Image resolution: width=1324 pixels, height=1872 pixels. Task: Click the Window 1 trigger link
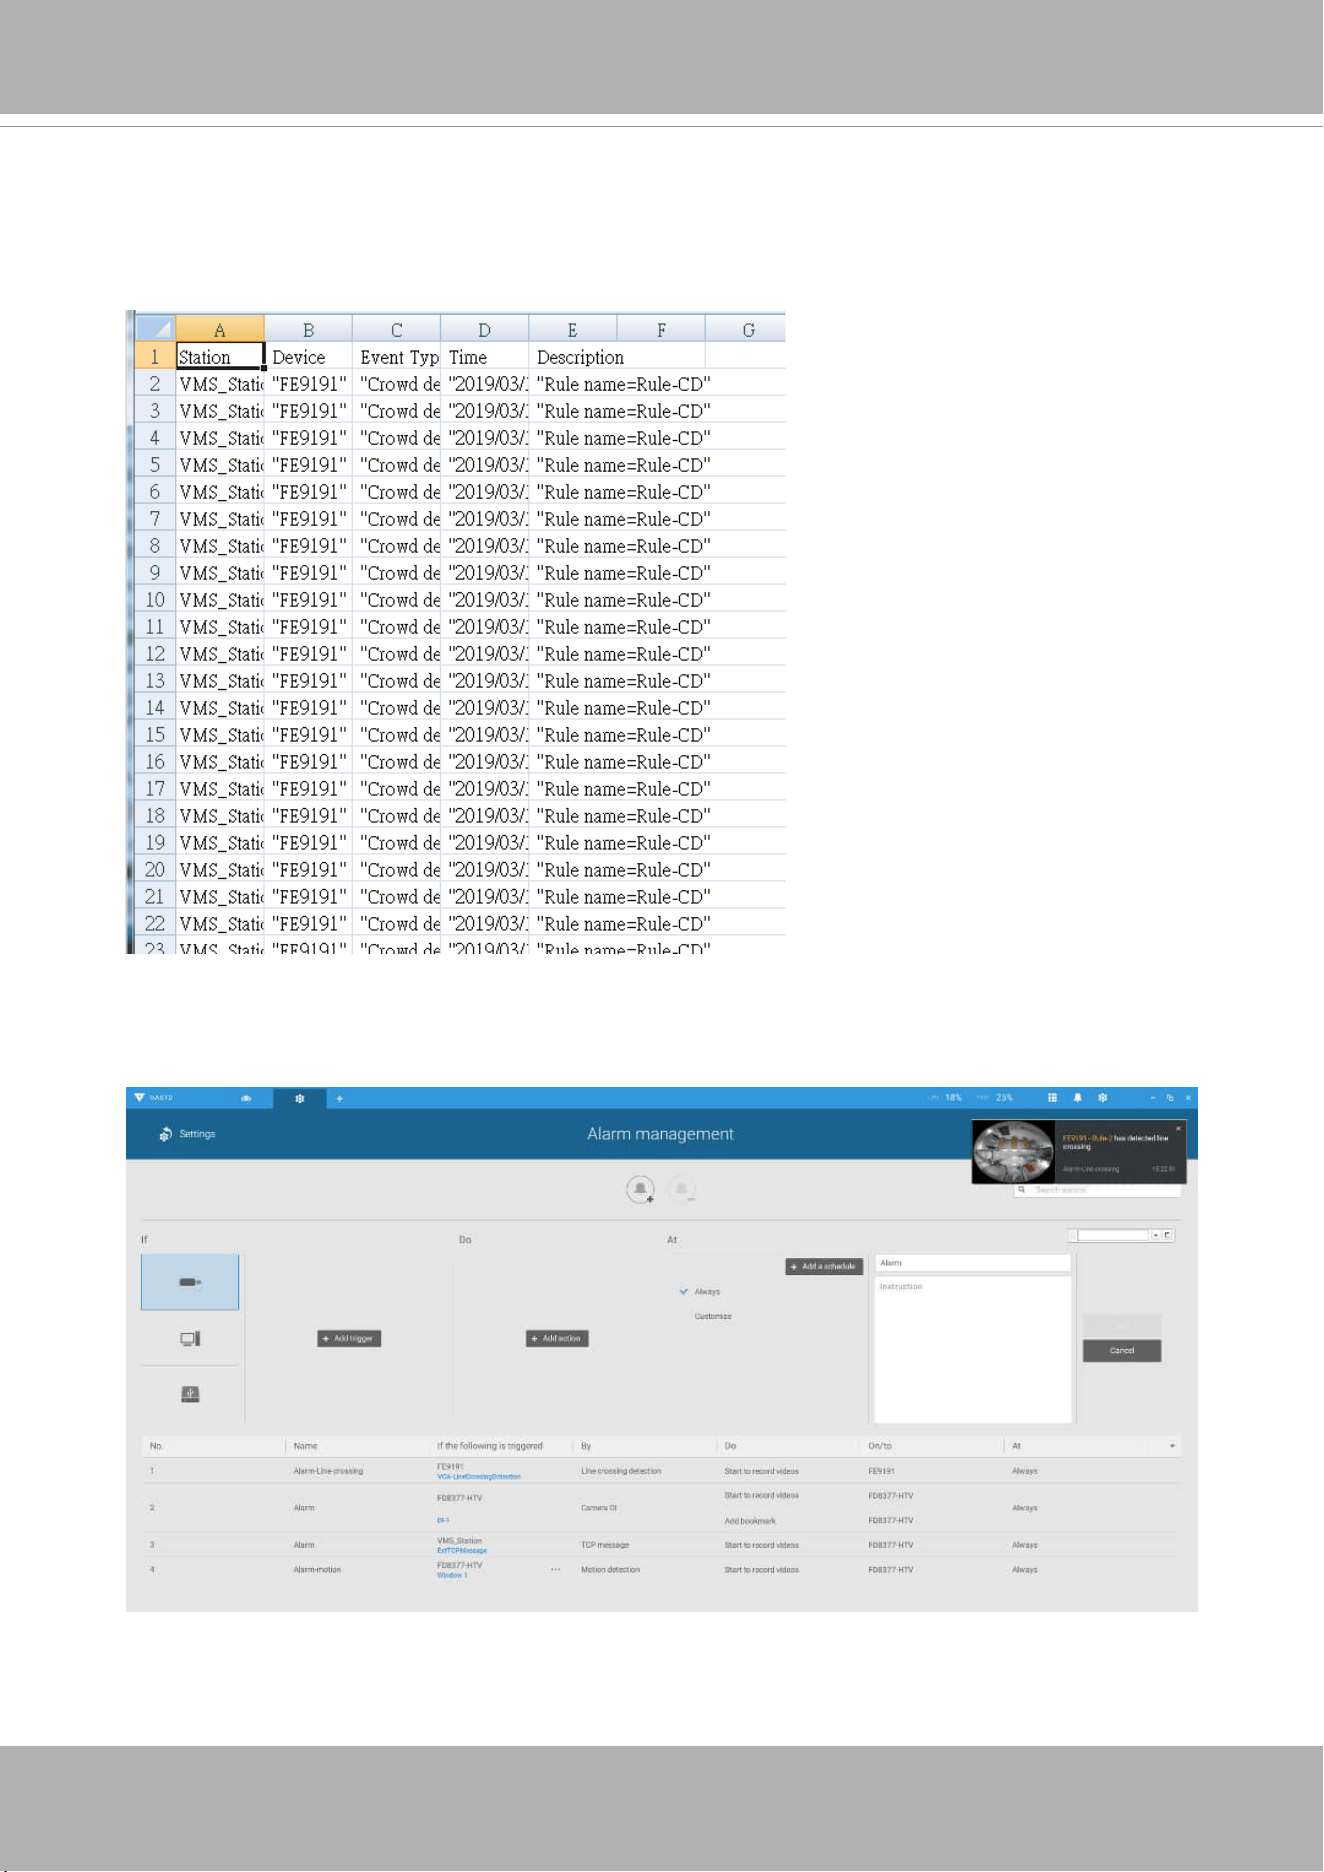pos(452,1575)
